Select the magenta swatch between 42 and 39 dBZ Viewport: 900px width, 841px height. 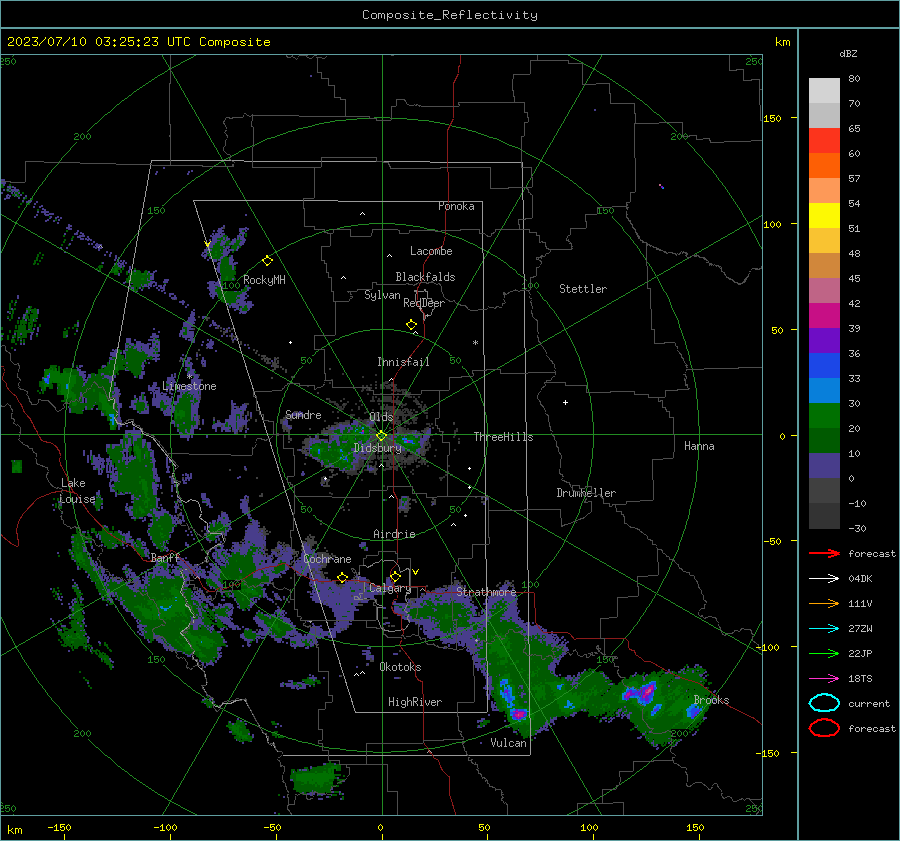coord(824,316)
